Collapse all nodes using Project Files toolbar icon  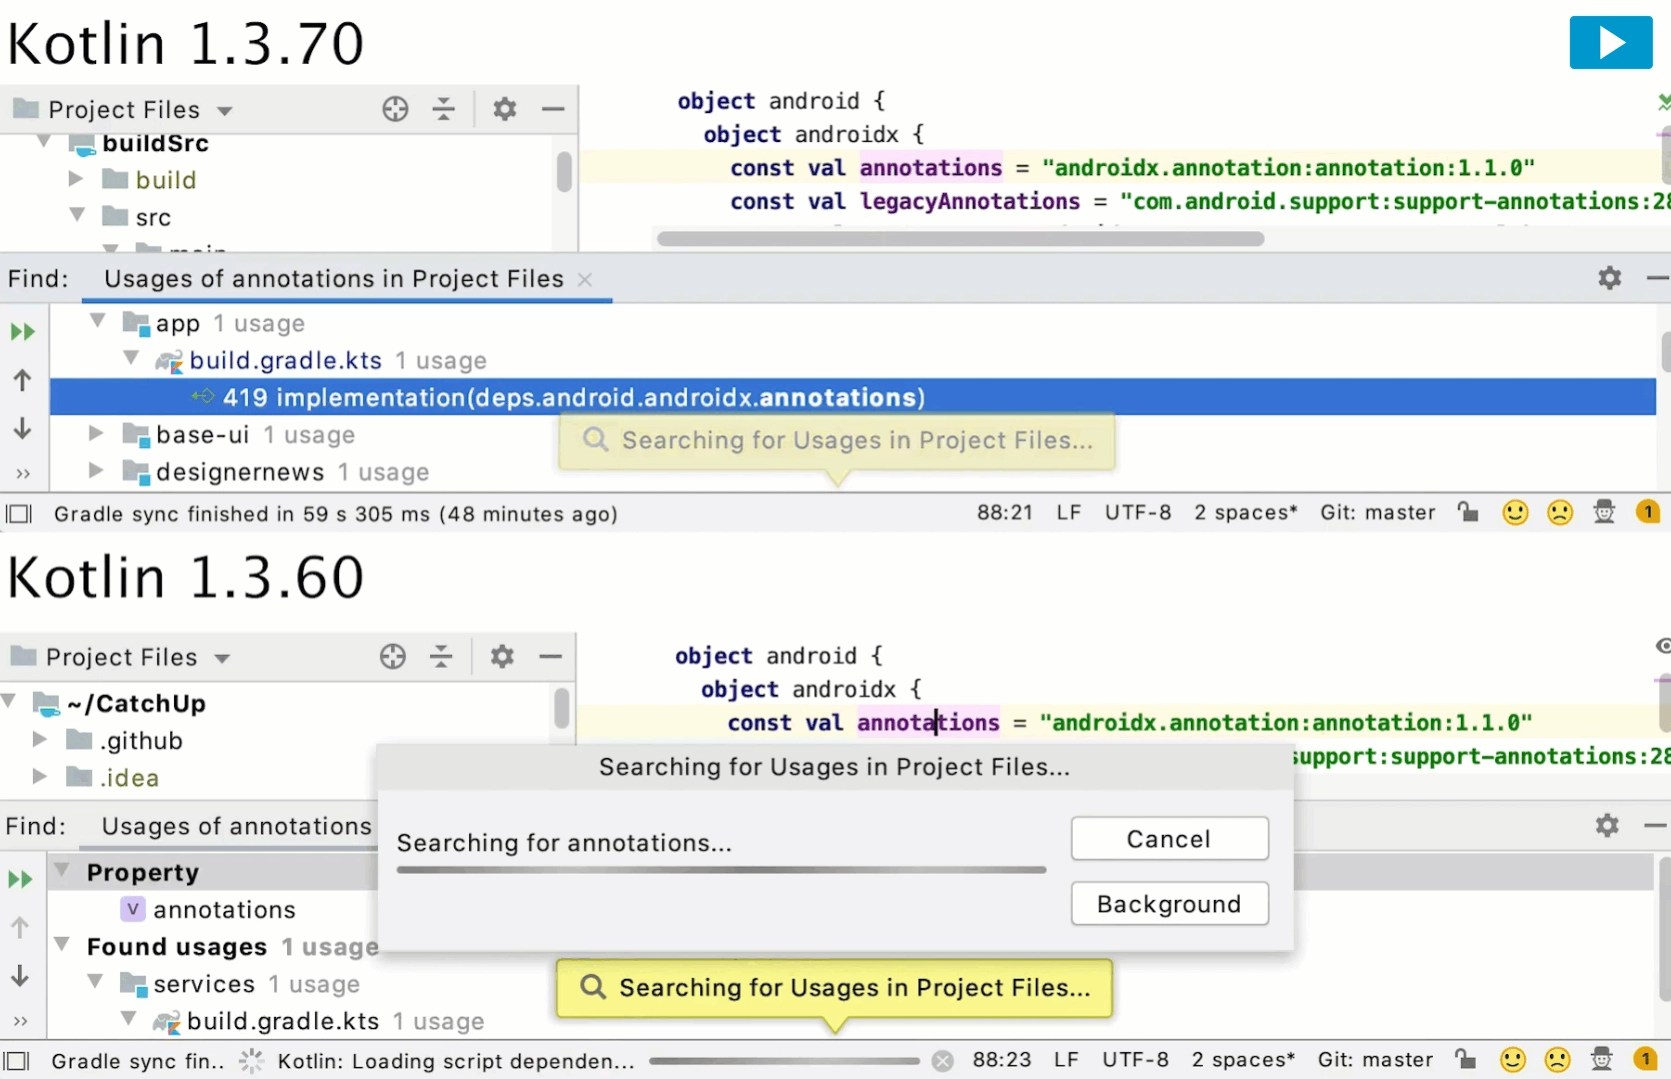[x=444, y=110]
